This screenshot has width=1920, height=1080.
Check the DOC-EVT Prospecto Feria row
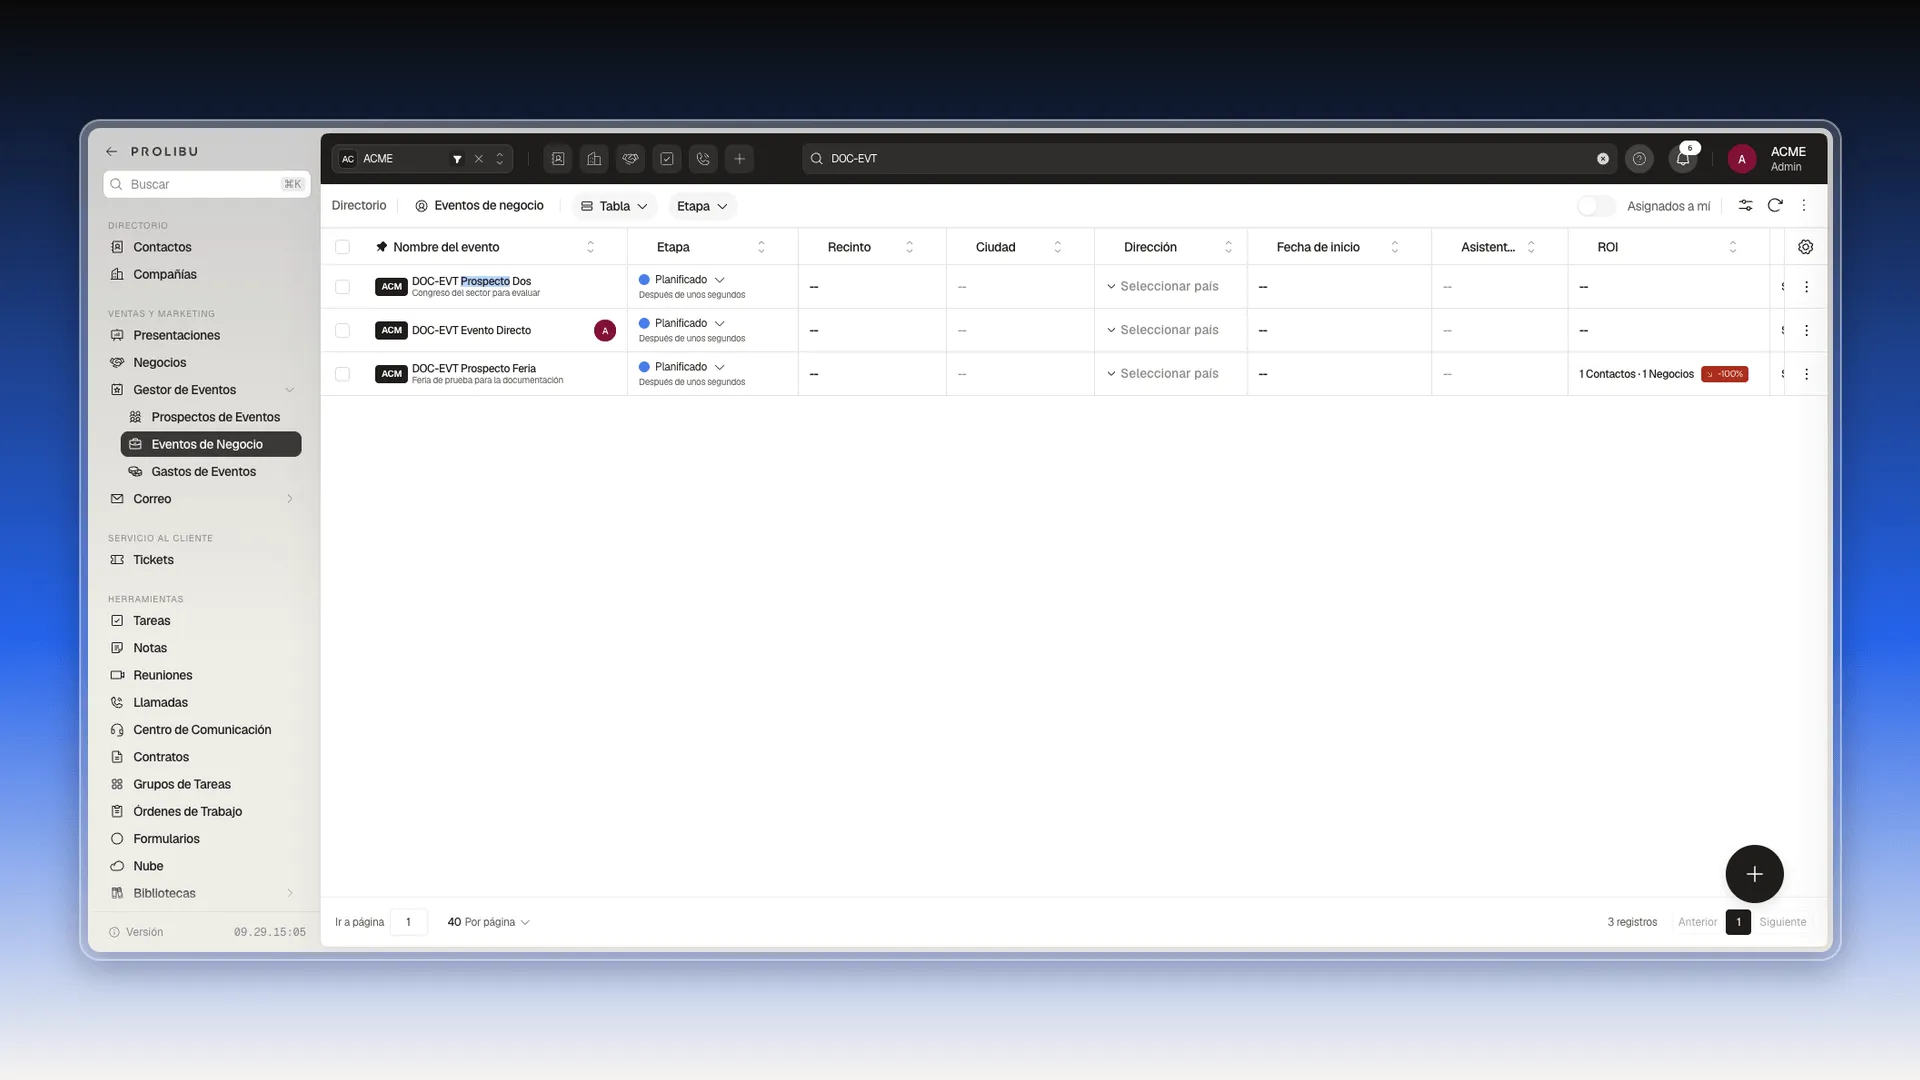[x=342, y=374]
